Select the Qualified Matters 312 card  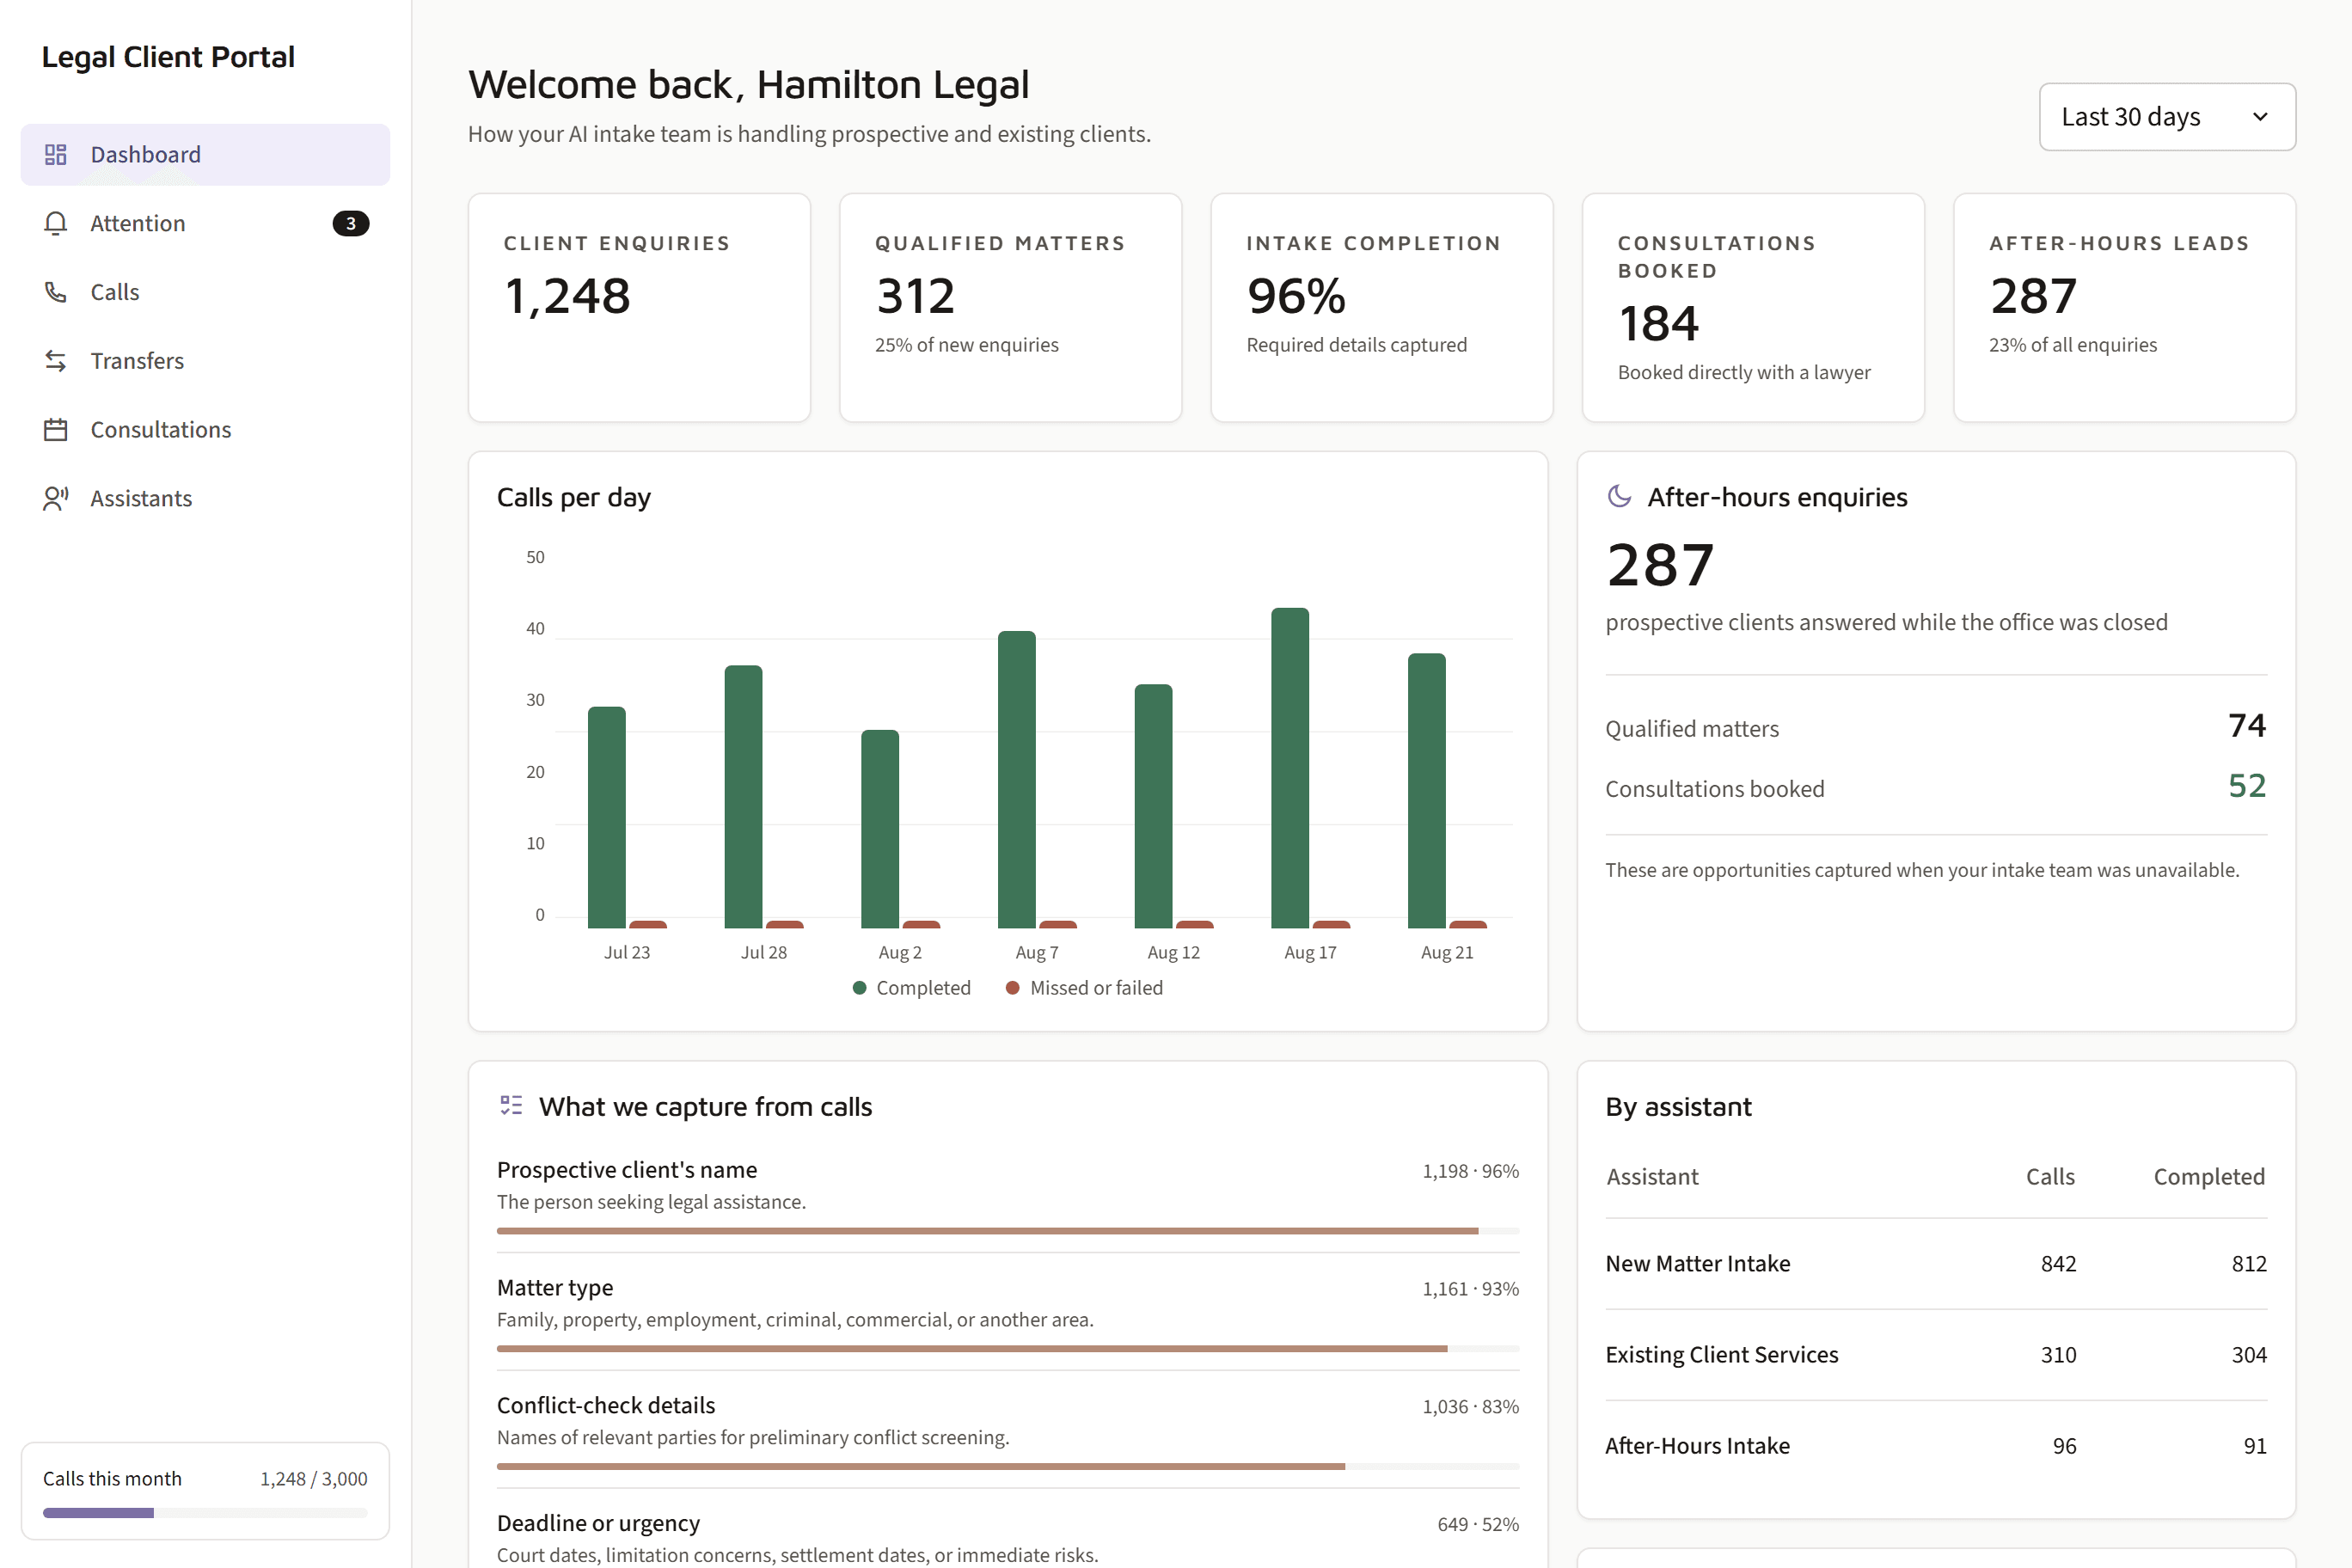click(x=1010, y=308)
